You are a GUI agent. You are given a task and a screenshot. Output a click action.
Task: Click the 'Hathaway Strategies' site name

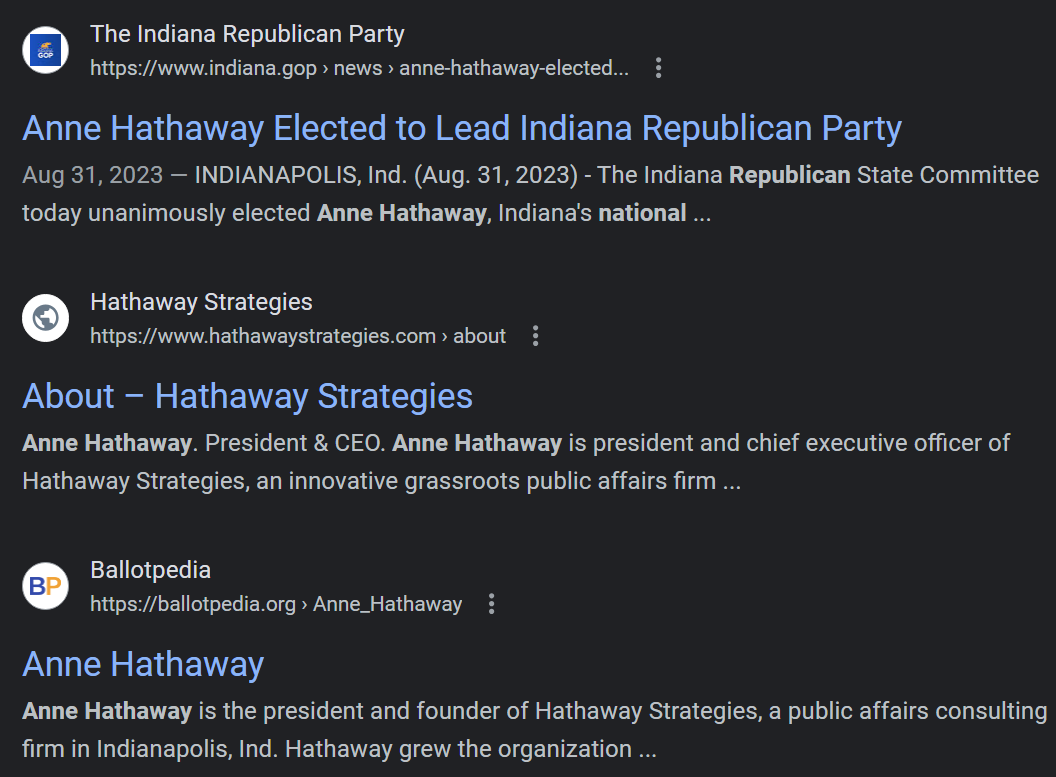click(x=201, y=302)
